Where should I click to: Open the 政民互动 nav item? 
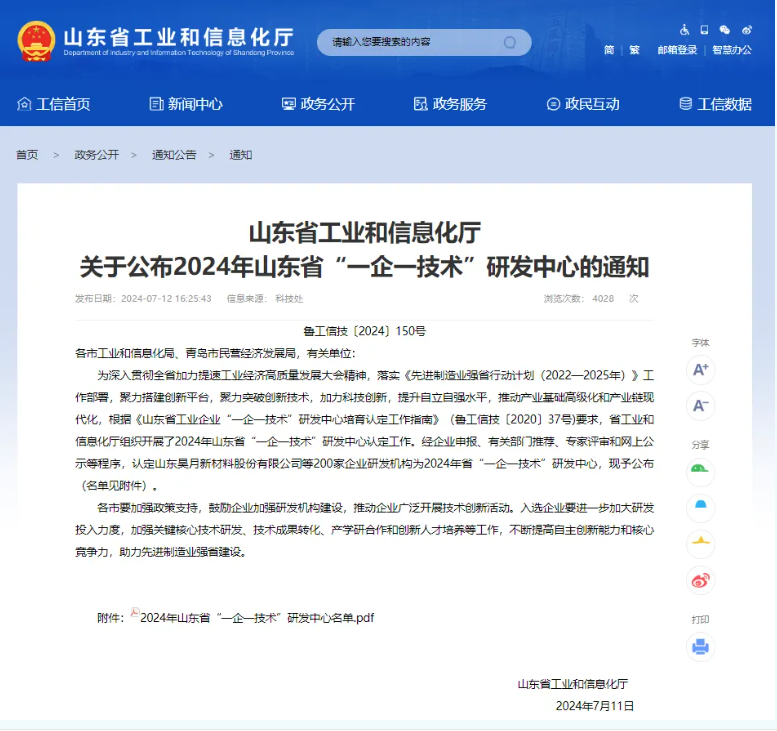[x=583, y=104]
